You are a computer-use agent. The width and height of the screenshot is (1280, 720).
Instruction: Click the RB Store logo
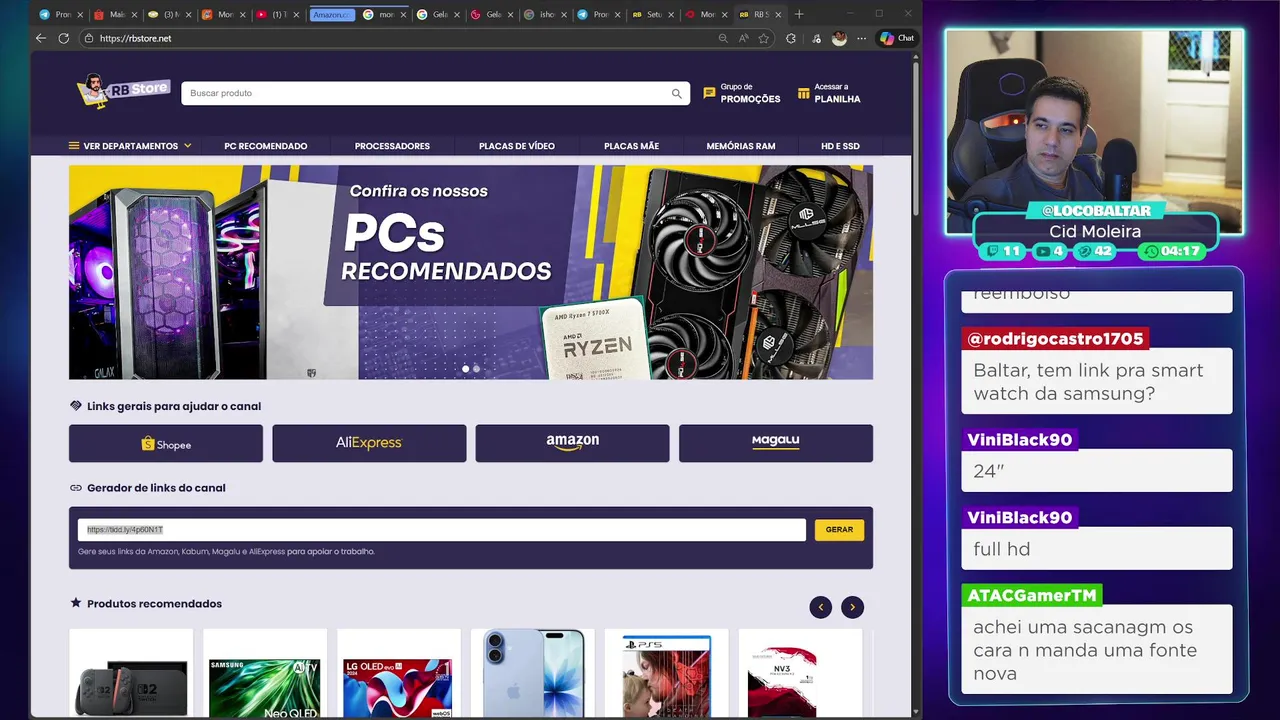coord(124,90)
